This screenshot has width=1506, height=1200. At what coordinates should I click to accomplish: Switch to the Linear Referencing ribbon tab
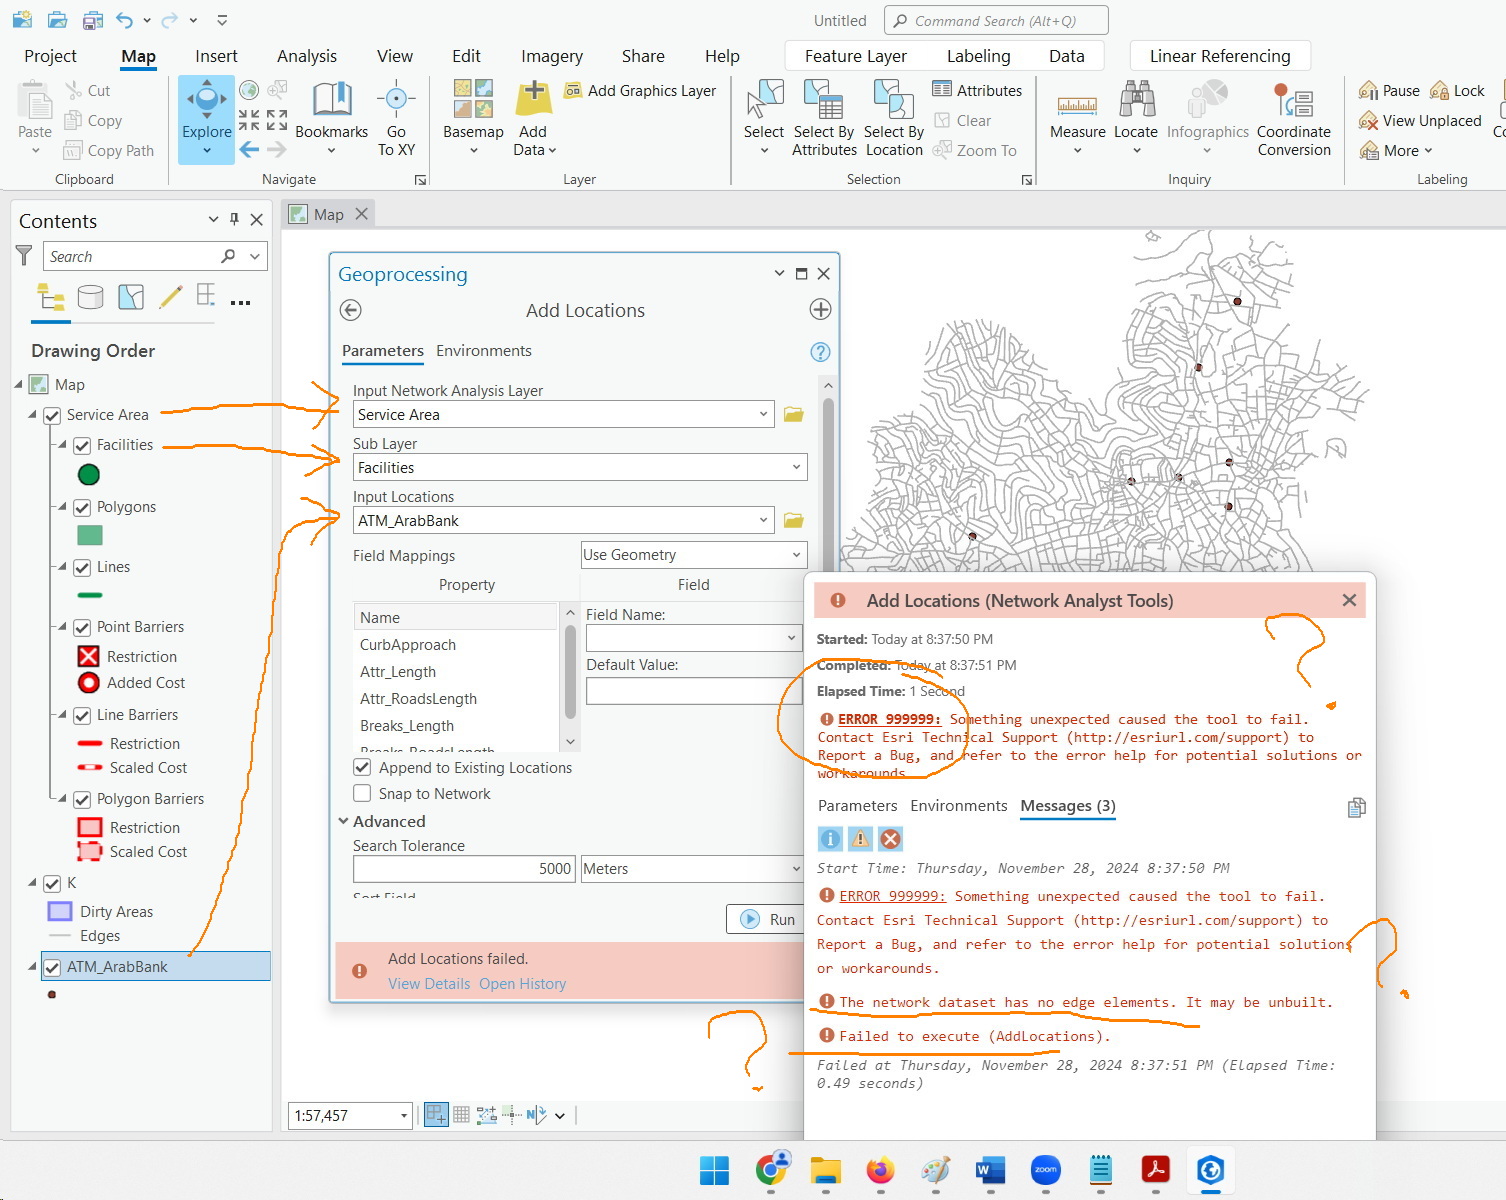pyautogui.click(x=1219, y=56)
